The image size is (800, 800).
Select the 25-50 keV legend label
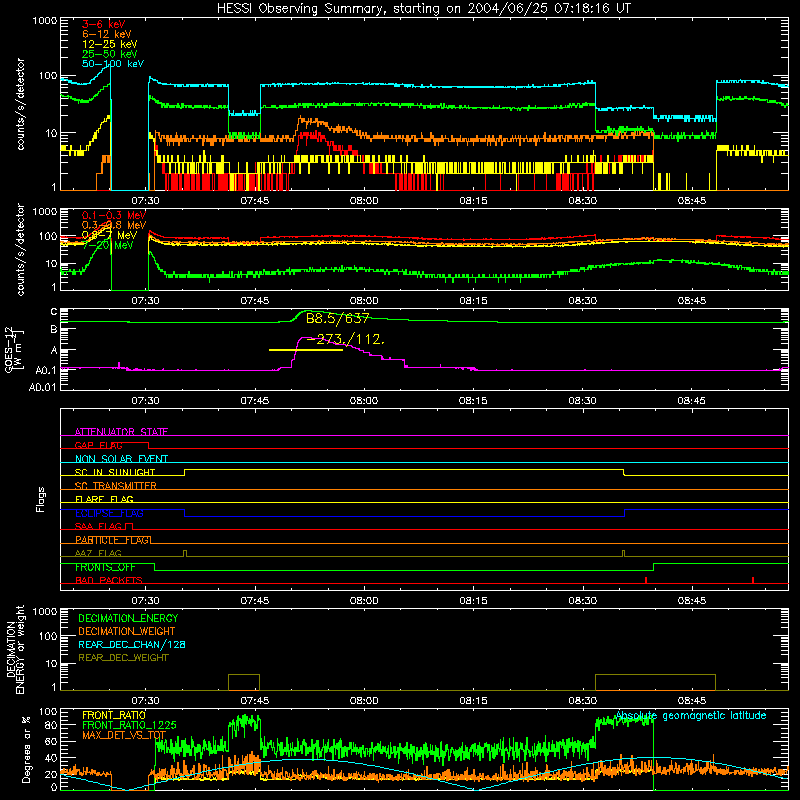point(110,54)
